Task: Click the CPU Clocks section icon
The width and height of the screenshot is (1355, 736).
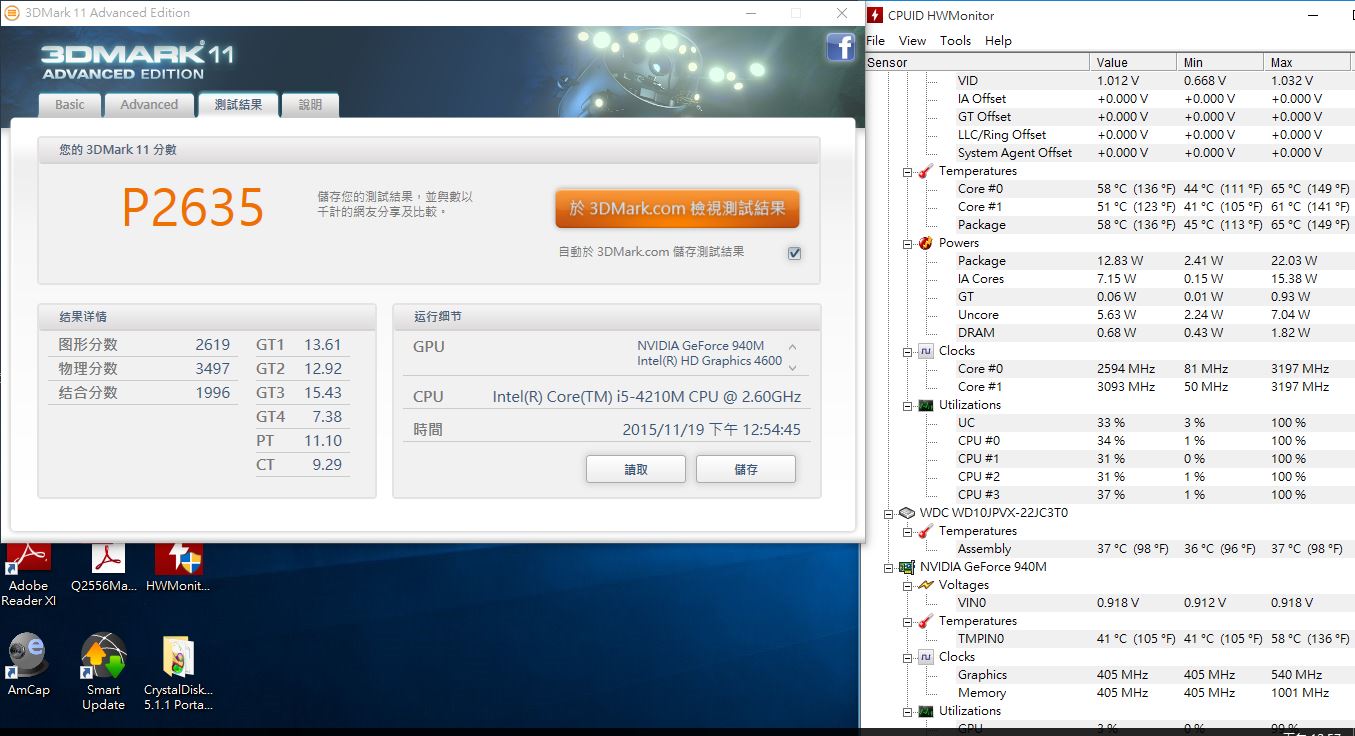Action: click(926, 351)
